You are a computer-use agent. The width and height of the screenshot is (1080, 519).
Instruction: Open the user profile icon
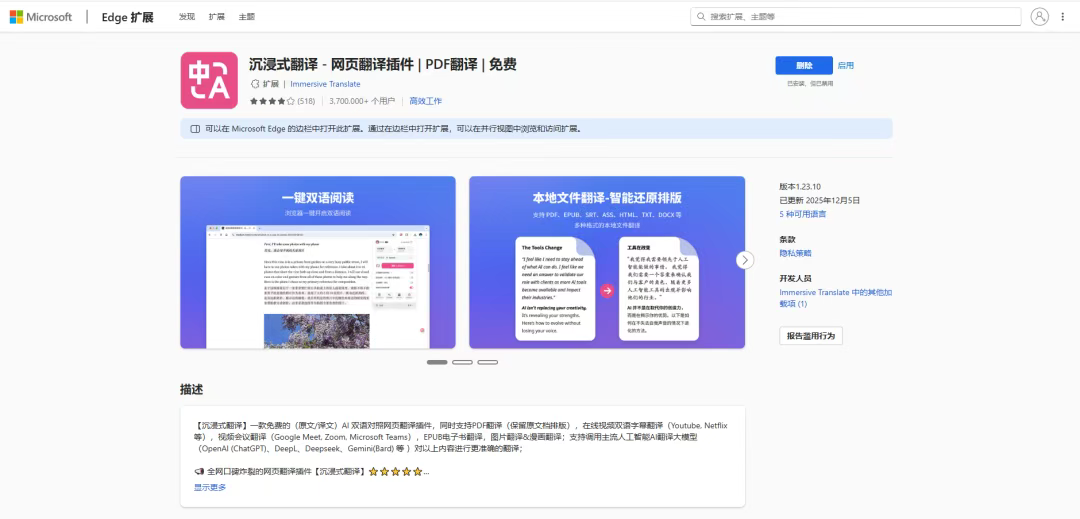point(1039,17)
